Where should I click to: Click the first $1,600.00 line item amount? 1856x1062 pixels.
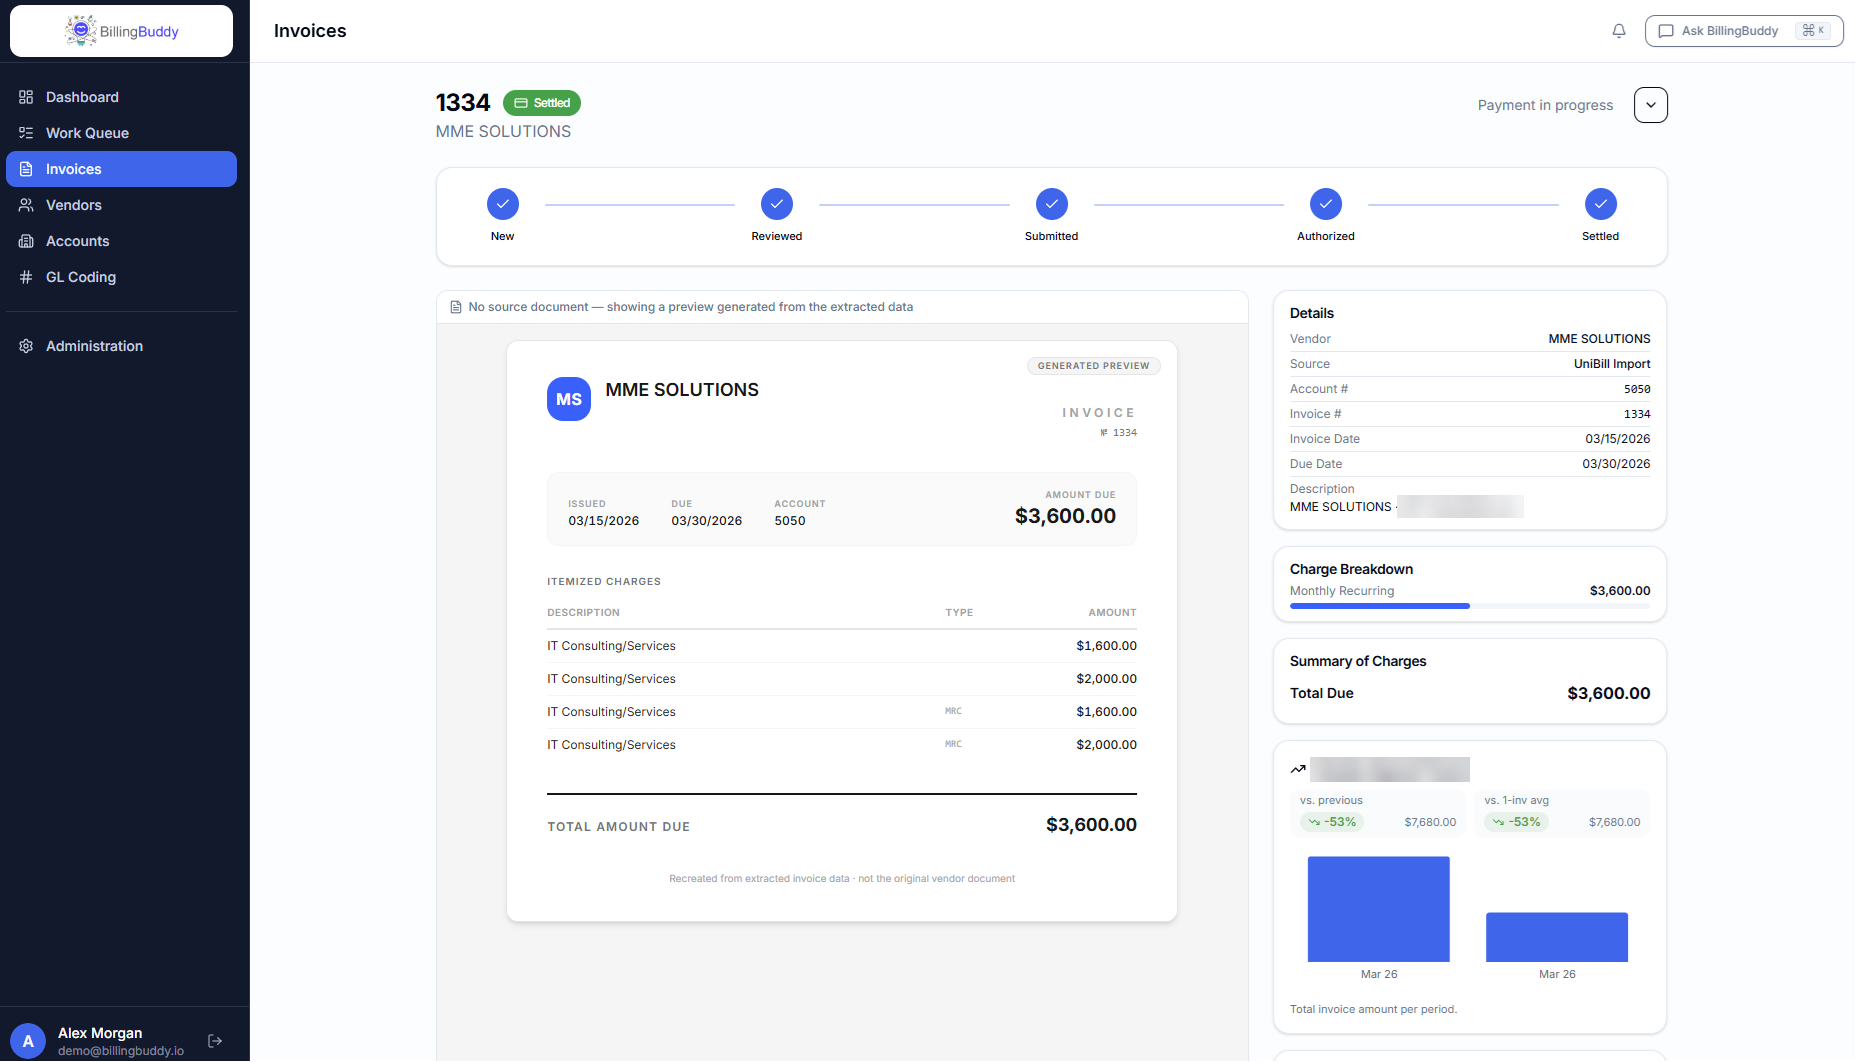[x=1106, y=646]
